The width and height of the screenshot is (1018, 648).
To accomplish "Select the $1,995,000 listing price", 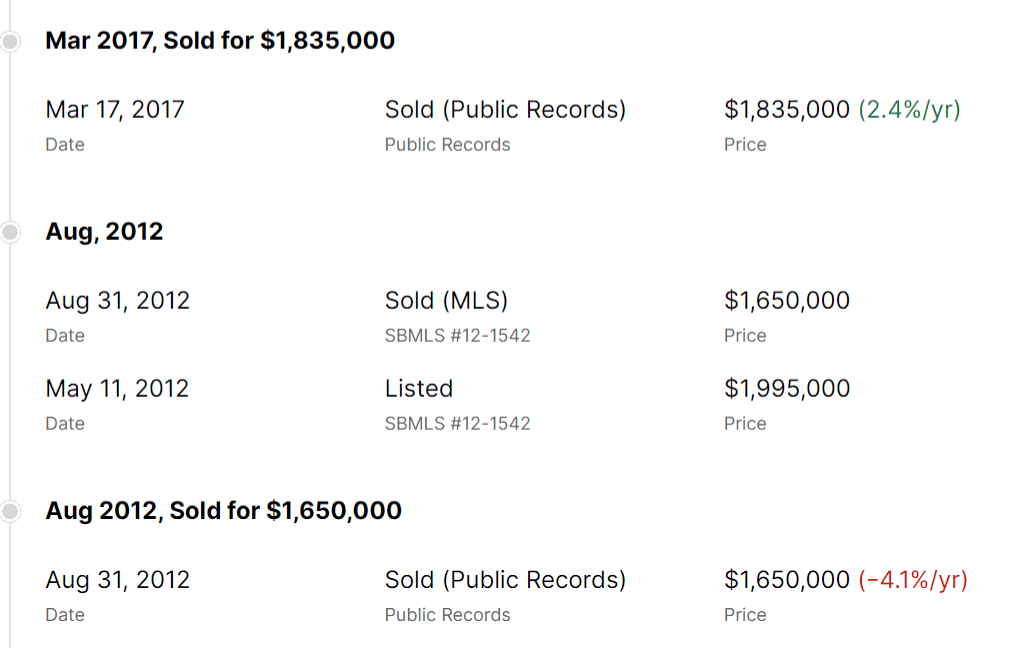I will 787,389.
